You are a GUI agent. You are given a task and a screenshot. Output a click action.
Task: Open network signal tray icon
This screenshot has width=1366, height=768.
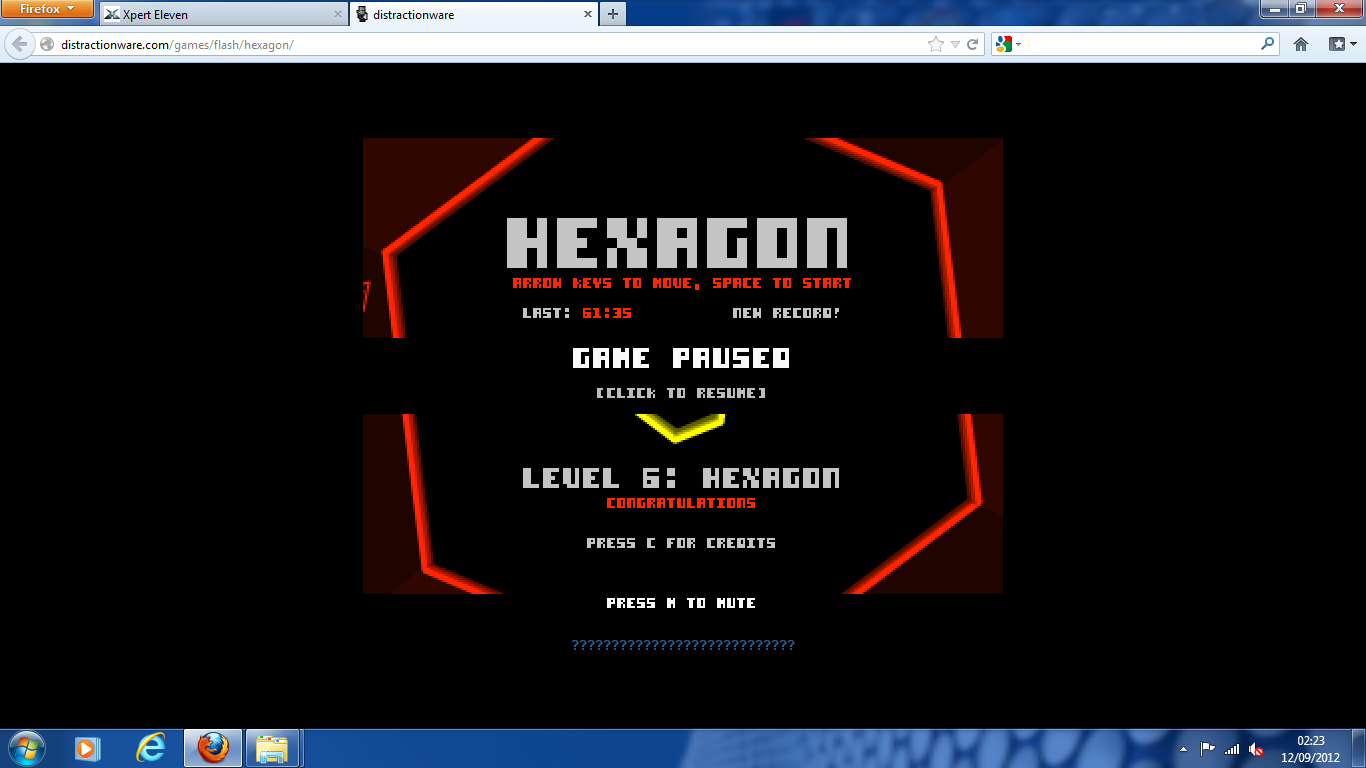click(1232, 749)
